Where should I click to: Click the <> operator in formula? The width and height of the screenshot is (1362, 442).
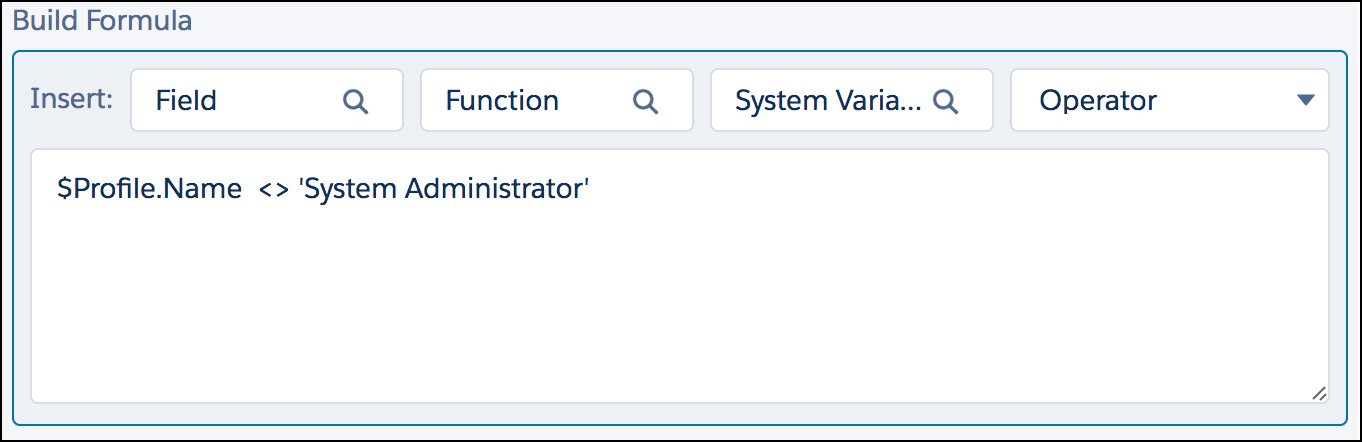(x=273, y=190)
